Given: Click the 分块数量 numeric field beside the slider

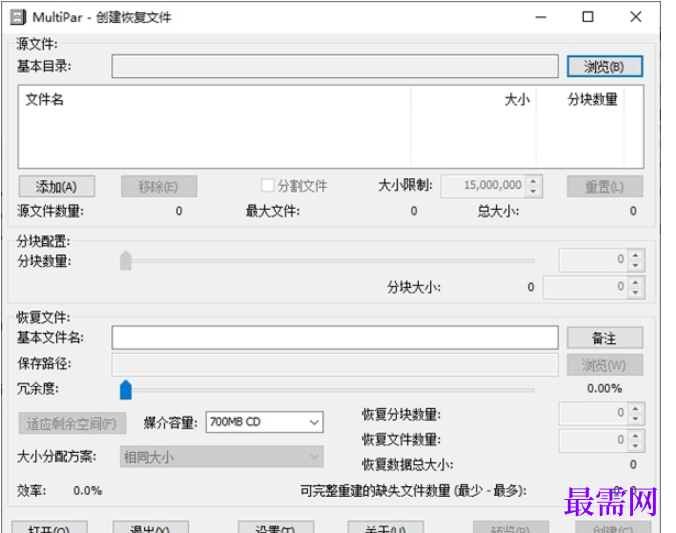Looking at the screenshot, I should [x=593, y=260].
